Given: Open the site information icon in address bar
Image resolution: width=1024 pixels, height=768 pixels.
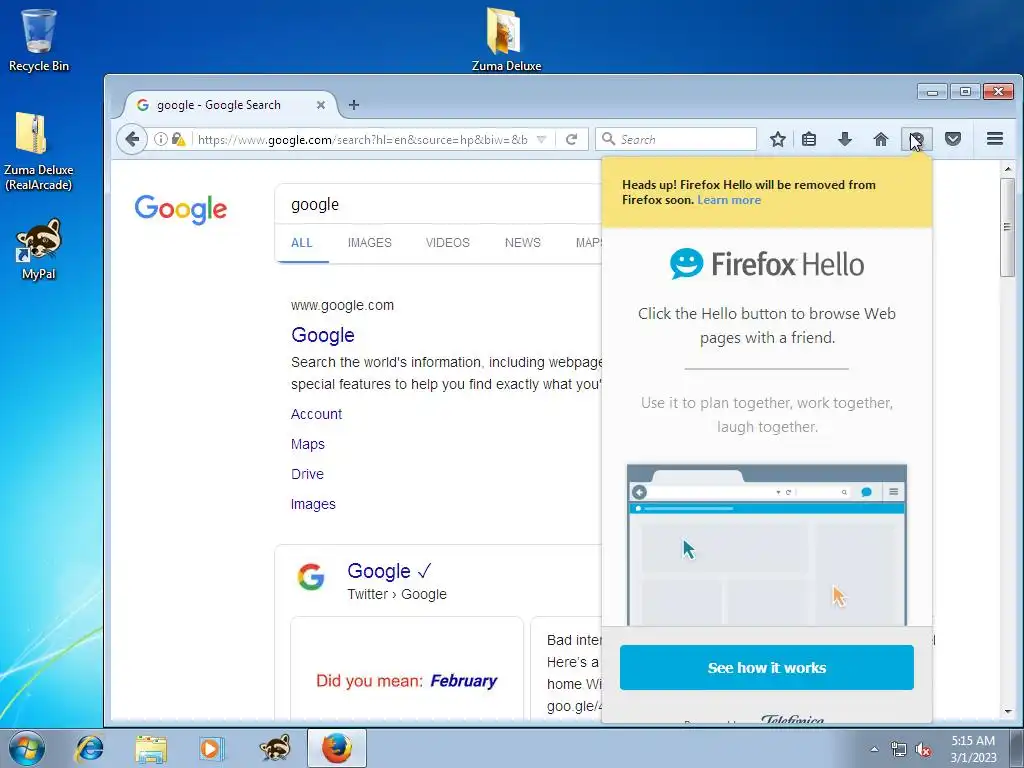Looking at the screenshot, I should pos(160,139).
